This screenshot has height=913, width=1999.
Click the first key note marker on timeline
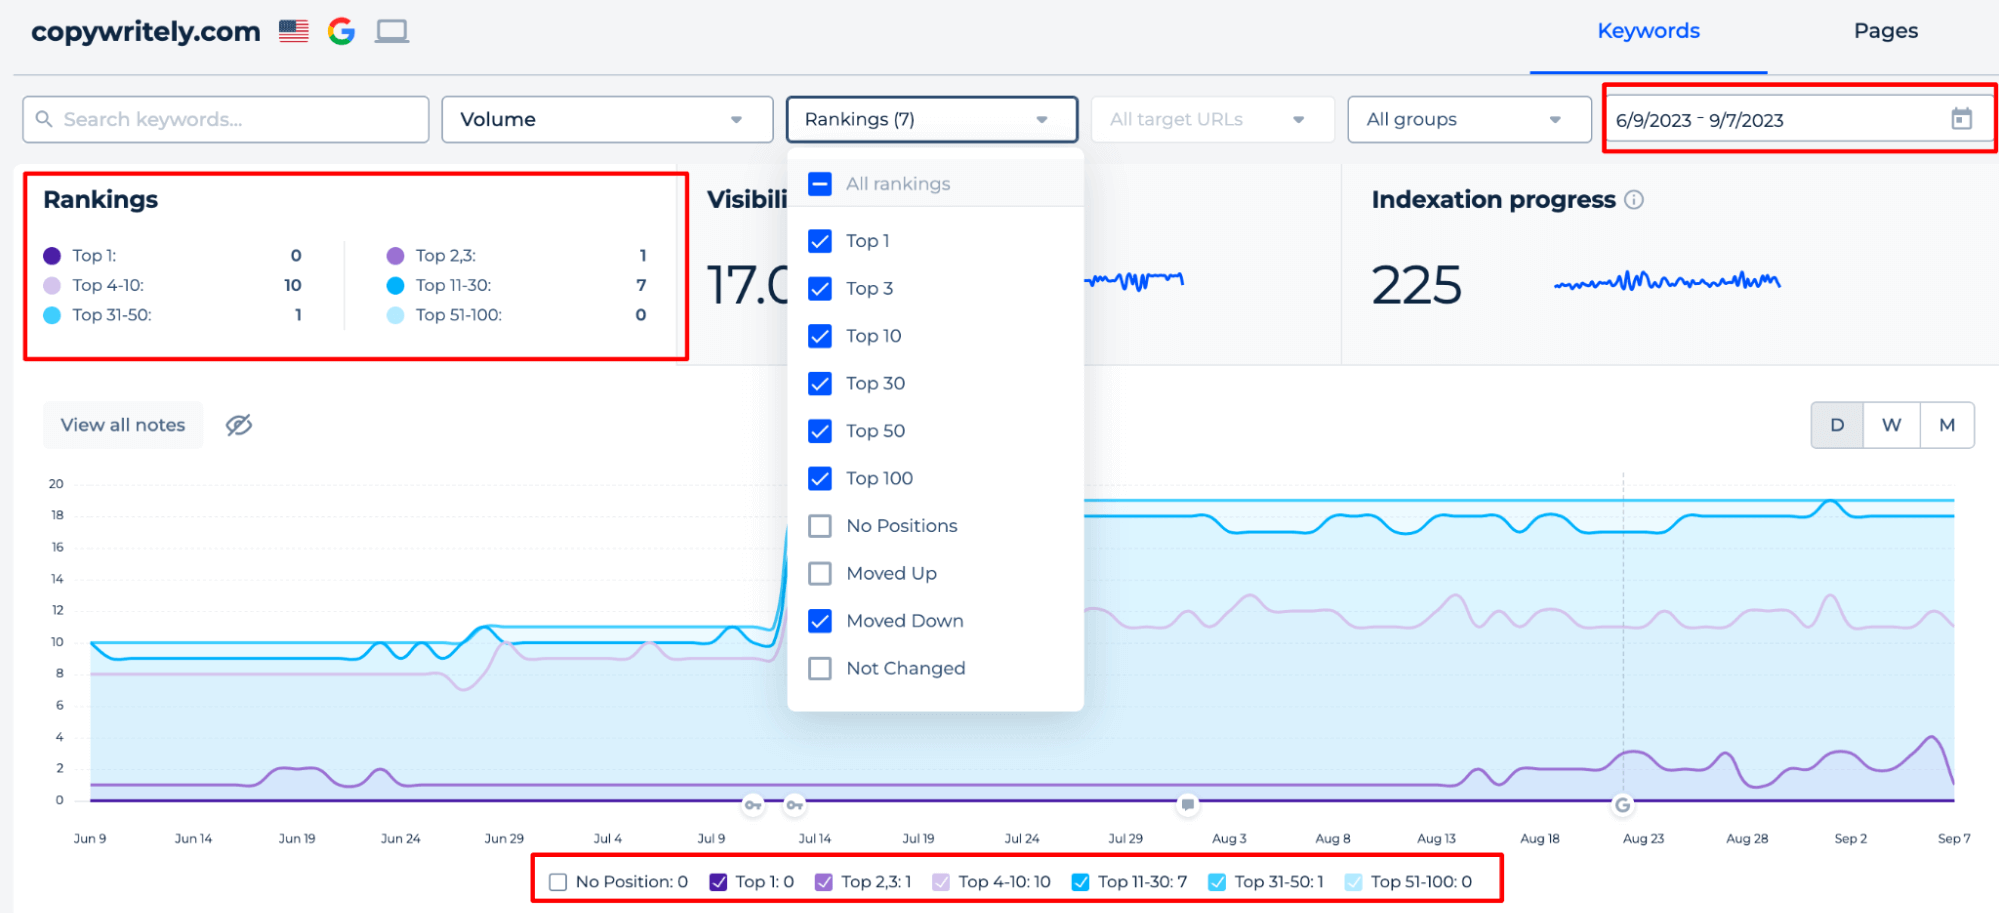tap(753, 804)
